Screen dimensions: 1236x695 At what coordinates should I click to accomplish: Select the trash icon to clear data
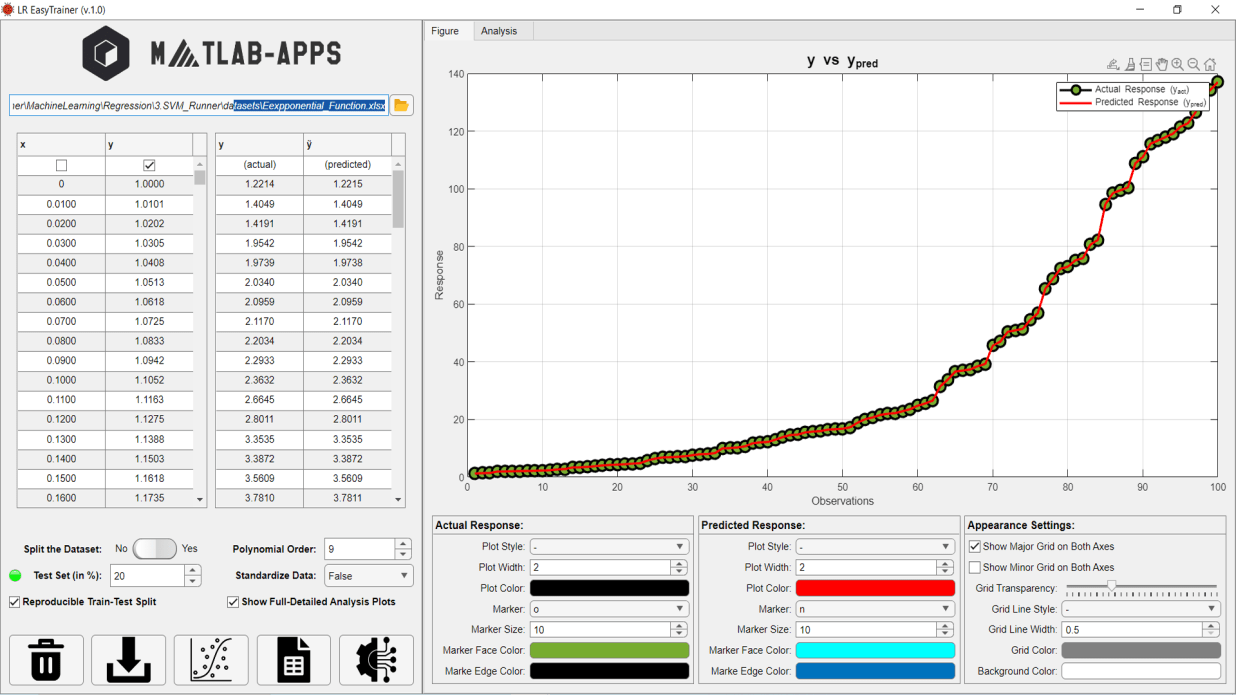(x=46, y=660)
